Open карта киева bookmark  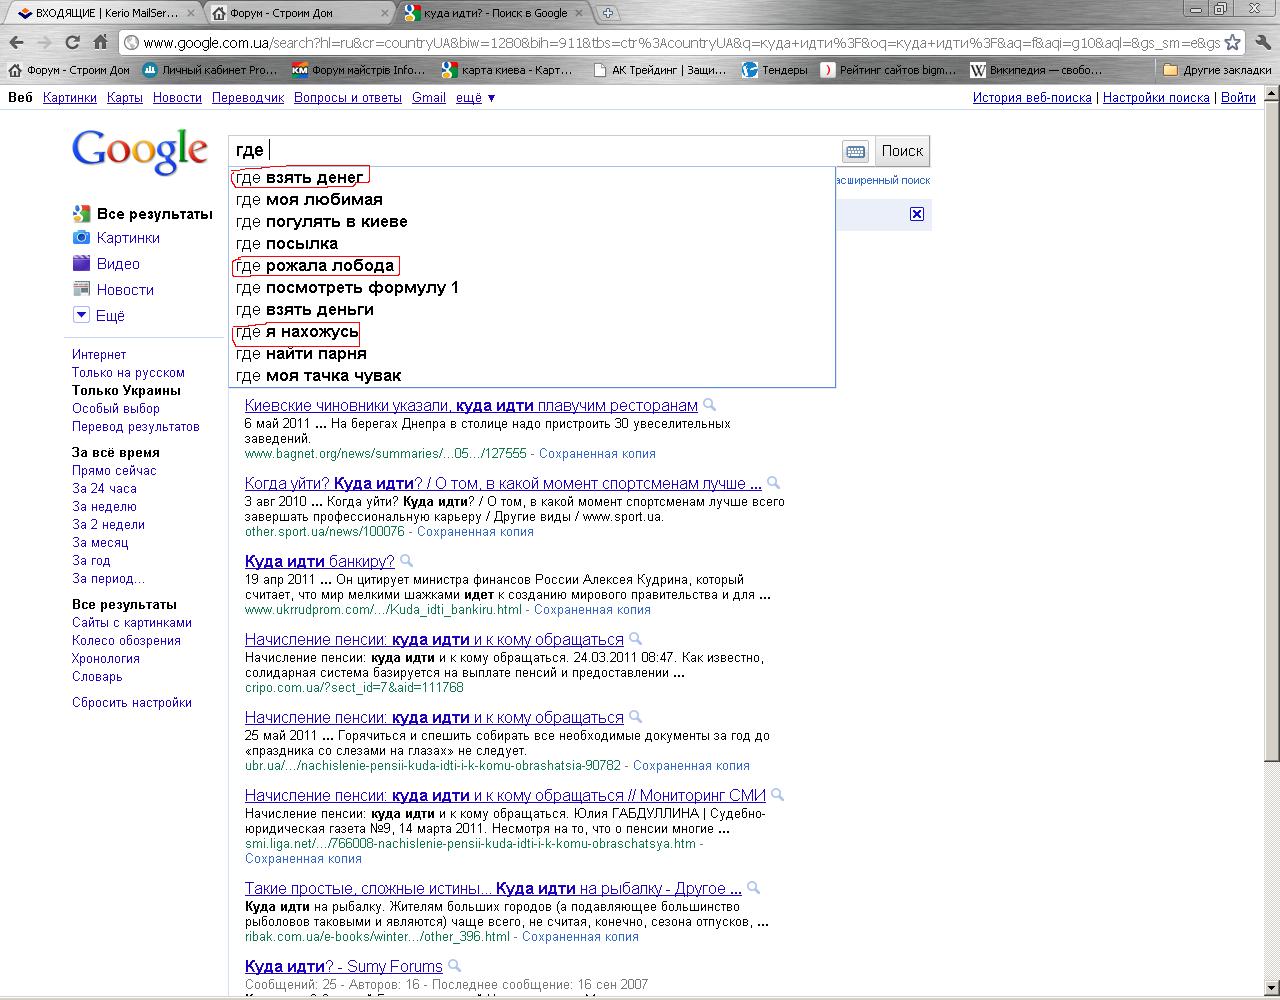coord(508,70)
